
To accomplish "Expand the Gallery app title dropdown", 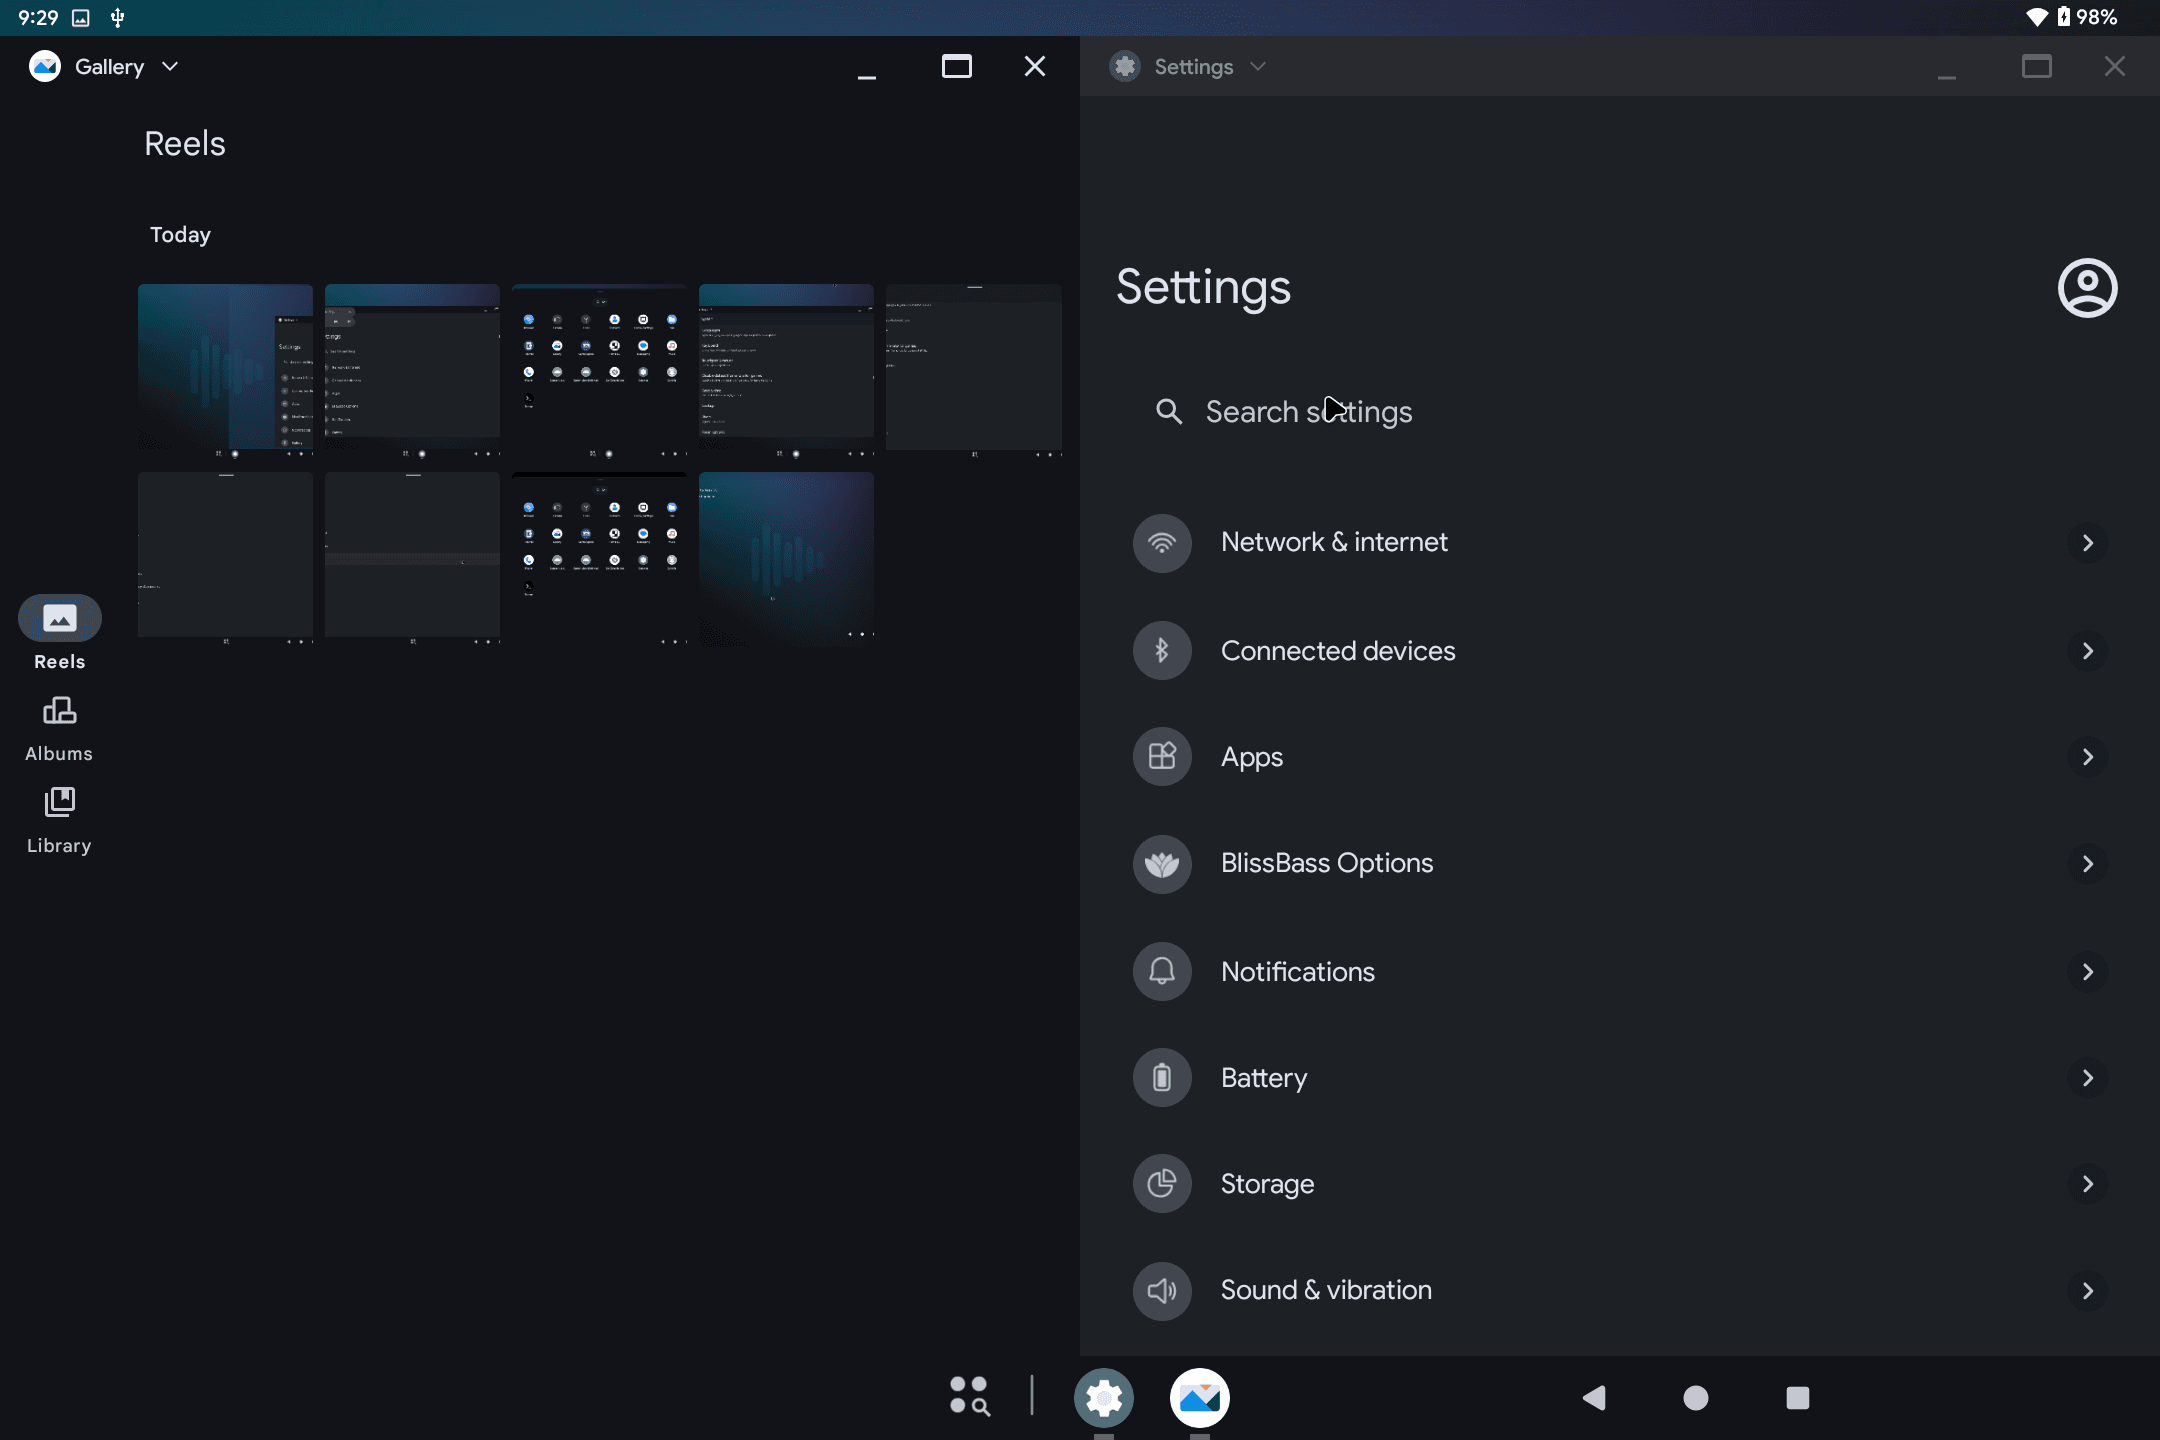I will coord(169,66).
